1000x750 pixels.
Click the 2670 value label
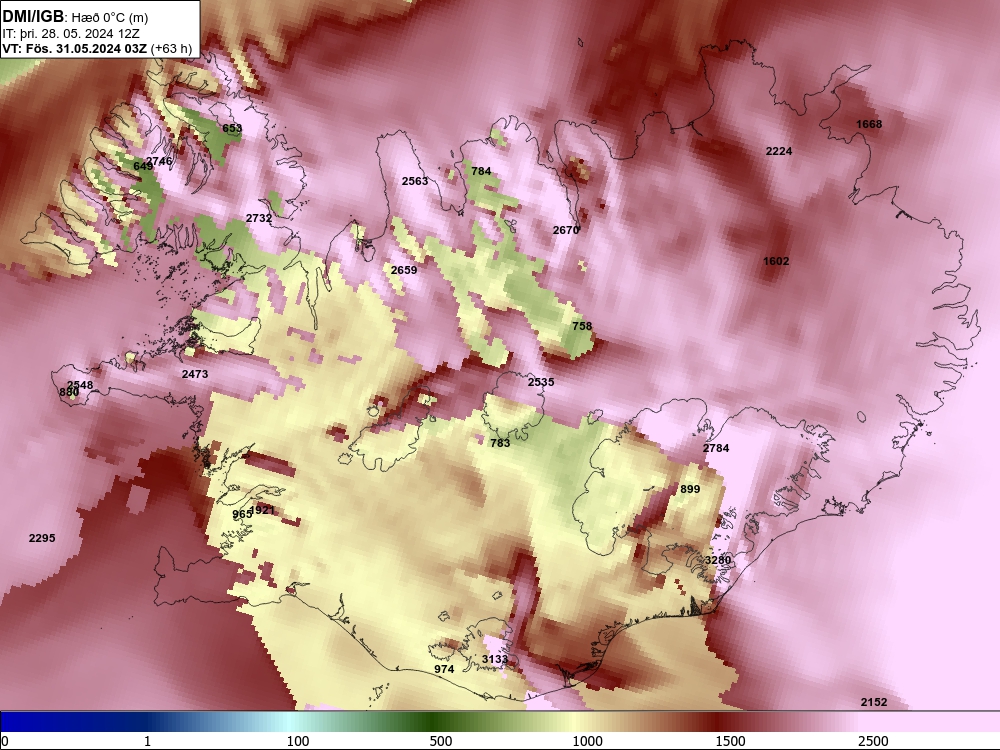click(x=566, y=230)
